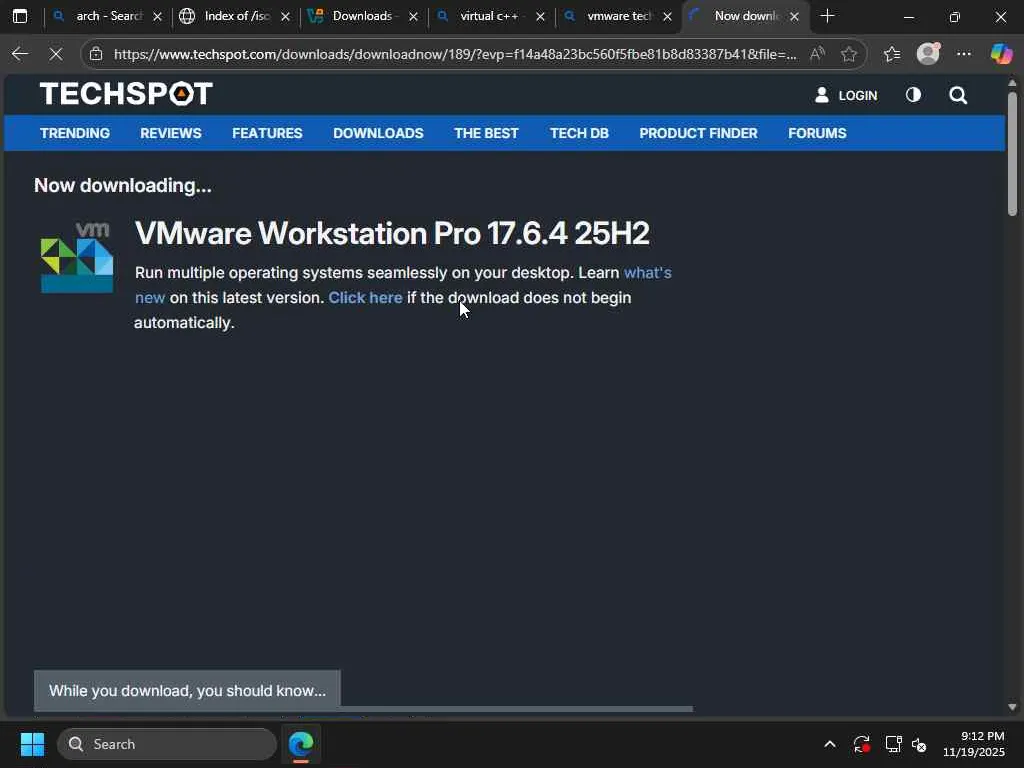Image resolution: width=1024 pixels, height=768 pixels.
Task: Close the 'Downloads' tab
Action: tap(413, 17)
